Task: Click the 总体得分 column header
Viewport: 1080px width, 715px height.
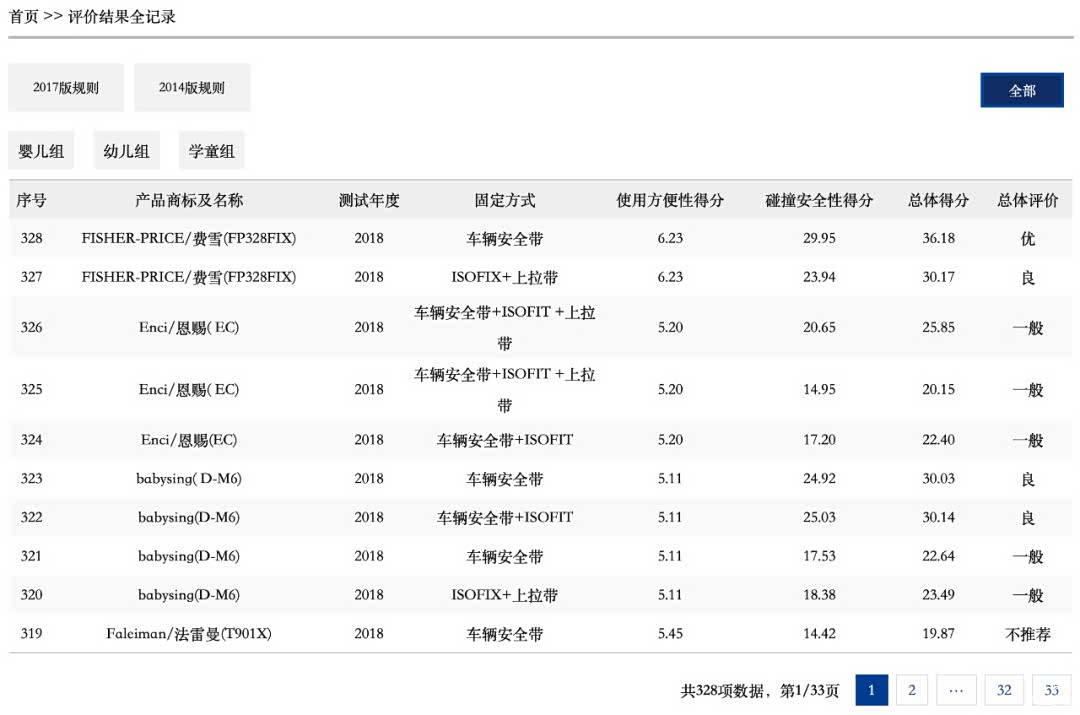Action: [x=938, y=200]
